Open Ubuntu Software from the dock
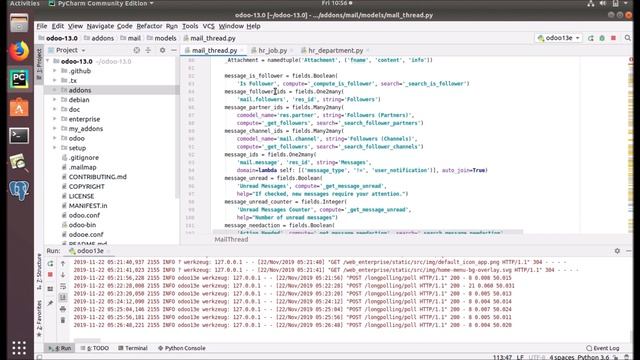Screen dimensions: 640x360 [x=19, y=108]
